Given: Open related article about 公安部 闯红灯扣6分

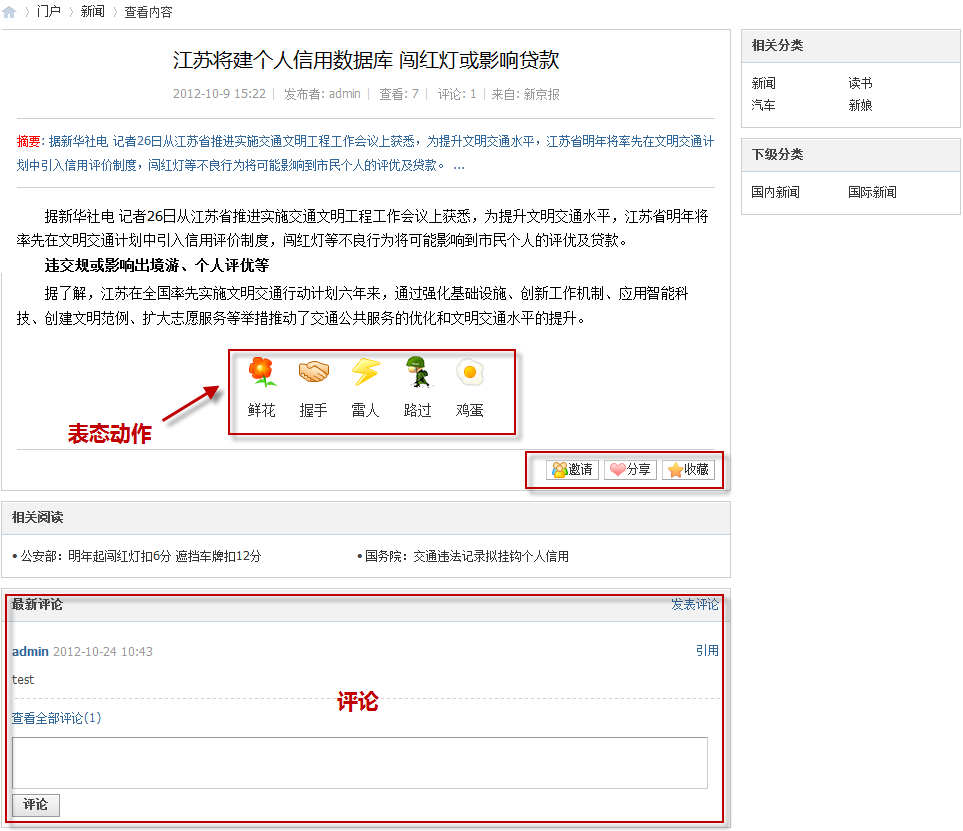Looking at the screenshot, I should tap(140, 556).
